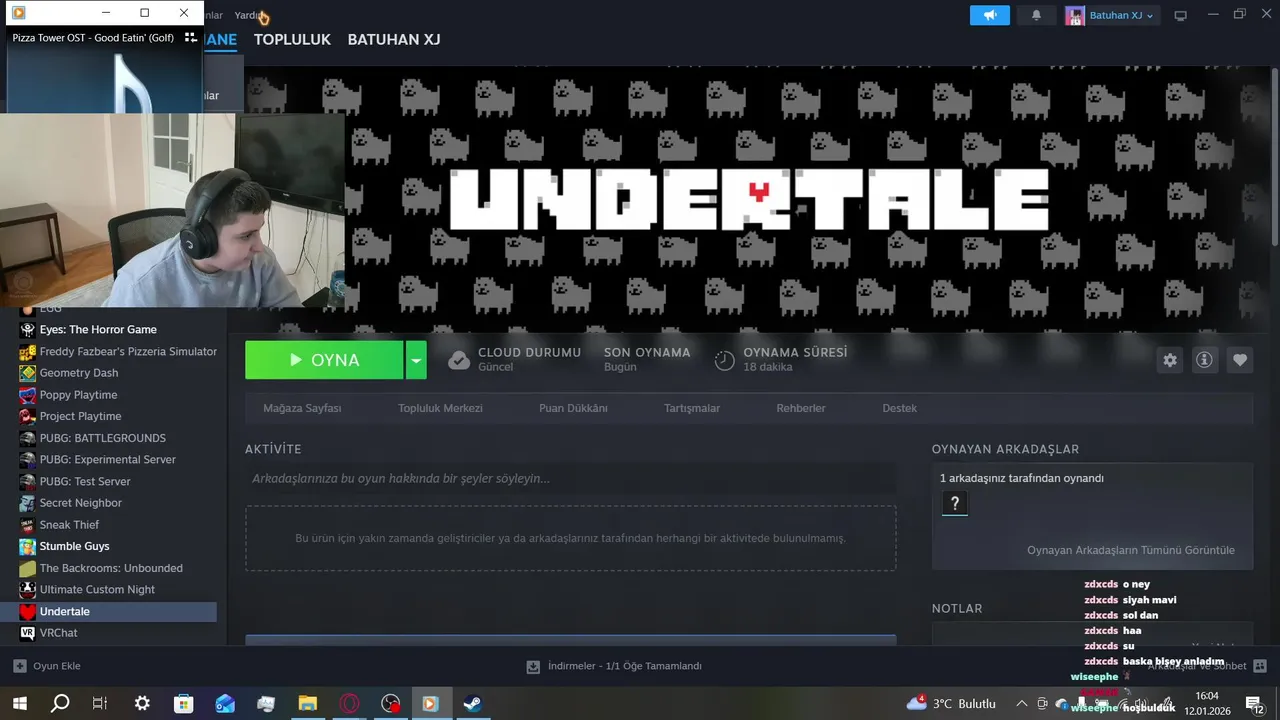This screenshot has width=1280, height=720.
Task: Open OBS Studio from the taskbar
Action: (x=390, y=703)
